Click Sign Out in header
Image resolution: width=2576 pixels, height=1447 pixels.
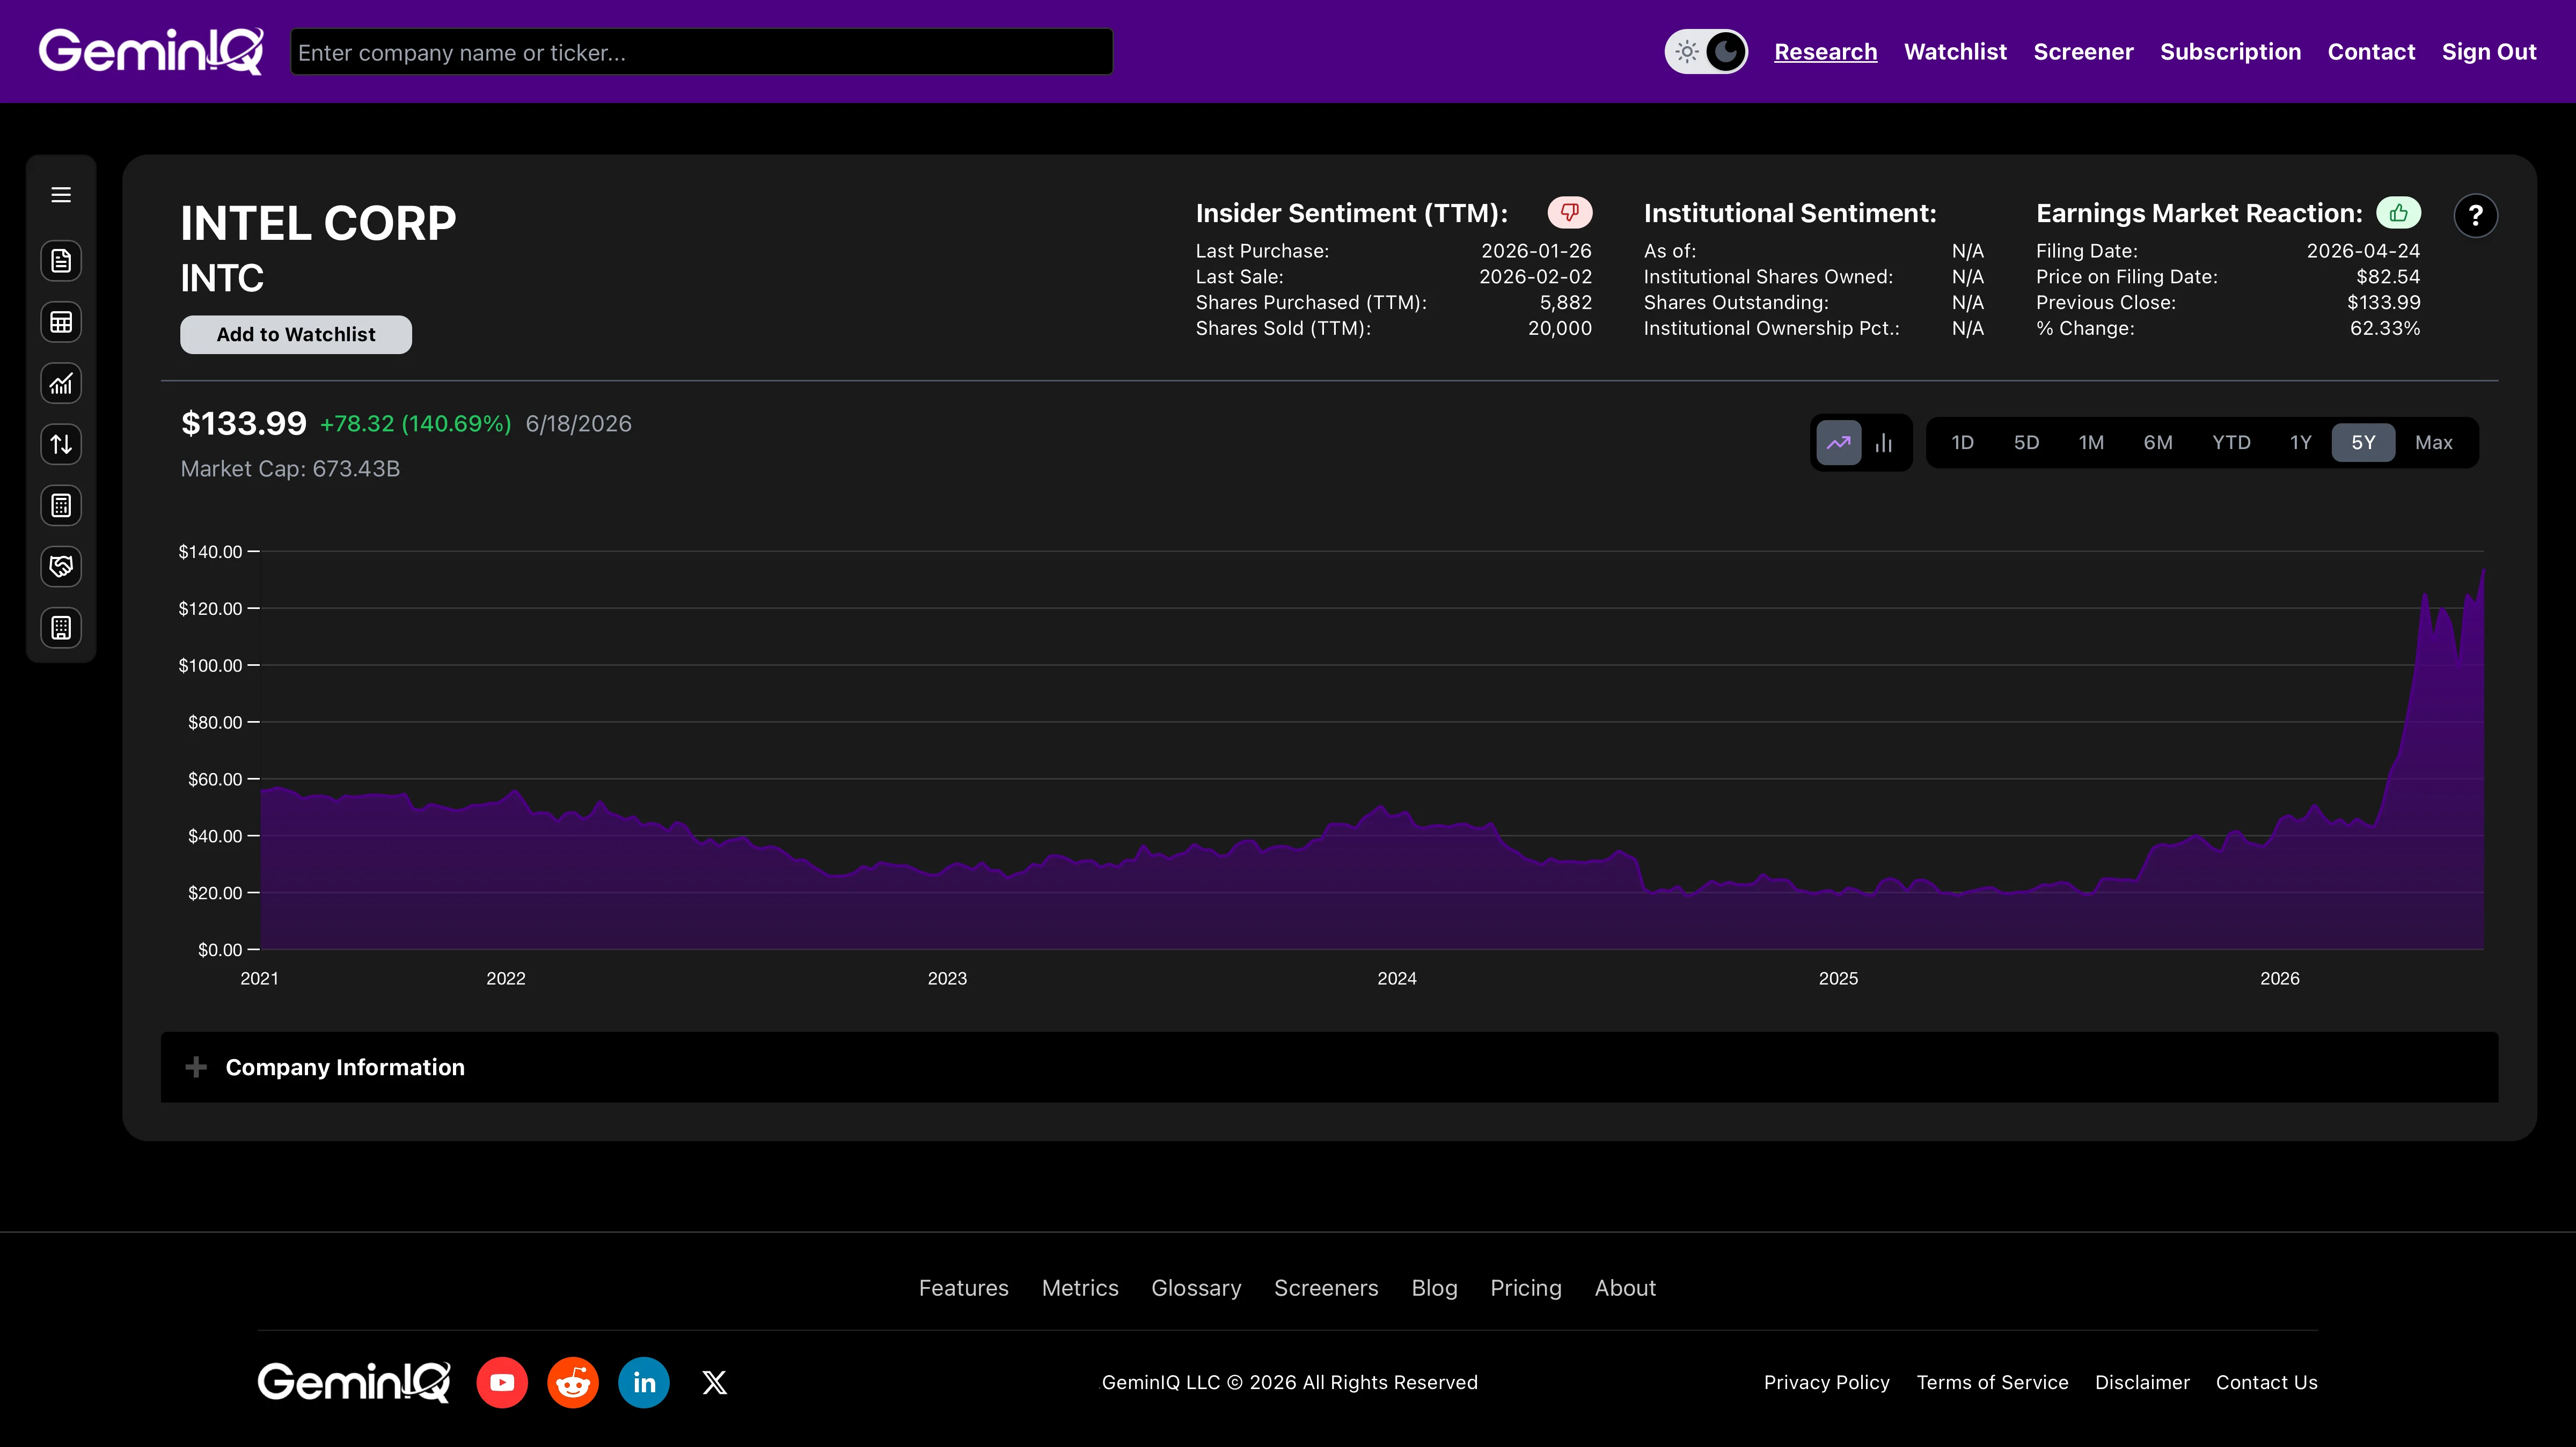click(x=2489, y=52)
